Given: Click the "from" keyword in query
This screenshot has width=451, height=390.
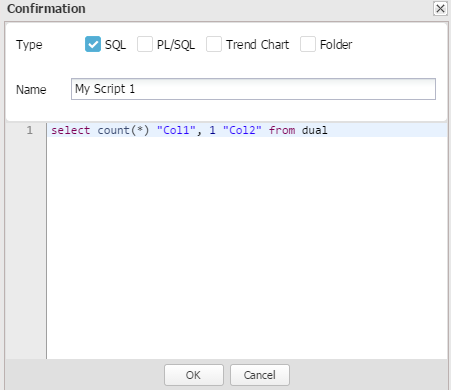Looking at the screenshot, I should tap(282, 130).
